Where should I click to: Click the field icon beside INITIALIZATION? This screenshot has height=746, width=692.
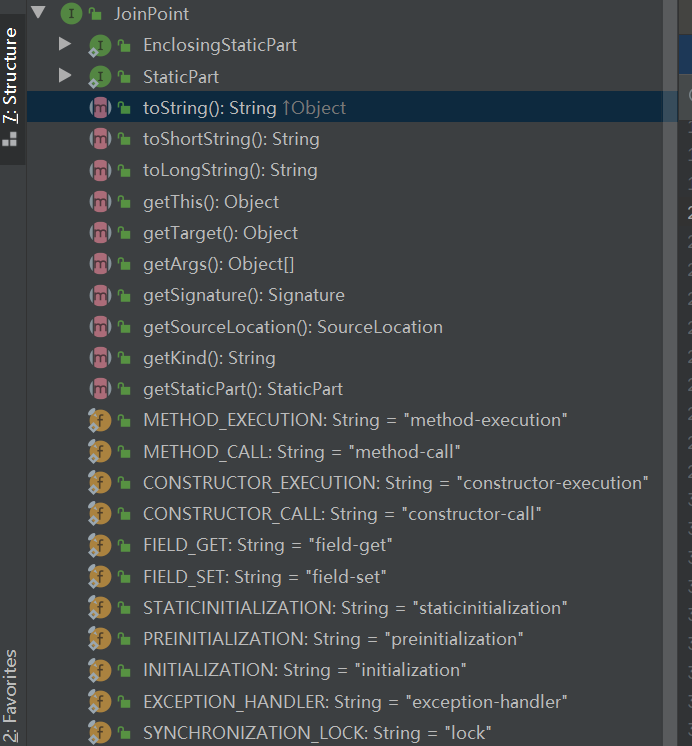pos(100,671)
